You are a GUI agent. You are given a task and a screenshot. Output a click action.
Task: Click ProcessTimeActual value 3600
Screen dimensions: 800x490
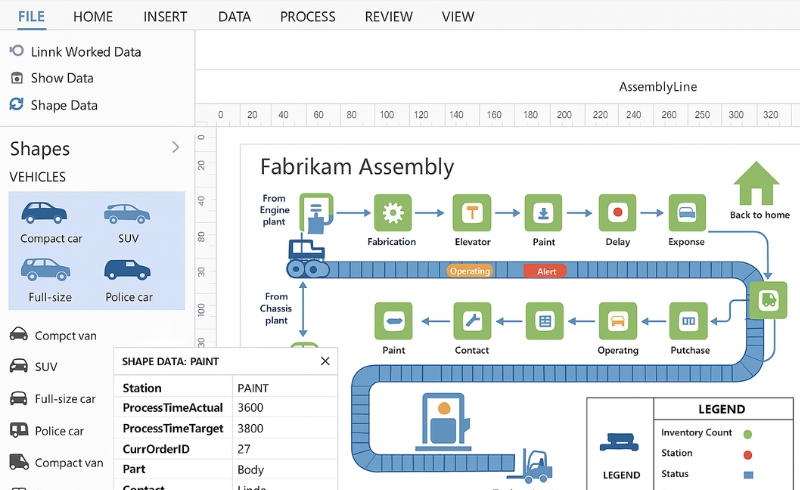(x=250, y=408)
